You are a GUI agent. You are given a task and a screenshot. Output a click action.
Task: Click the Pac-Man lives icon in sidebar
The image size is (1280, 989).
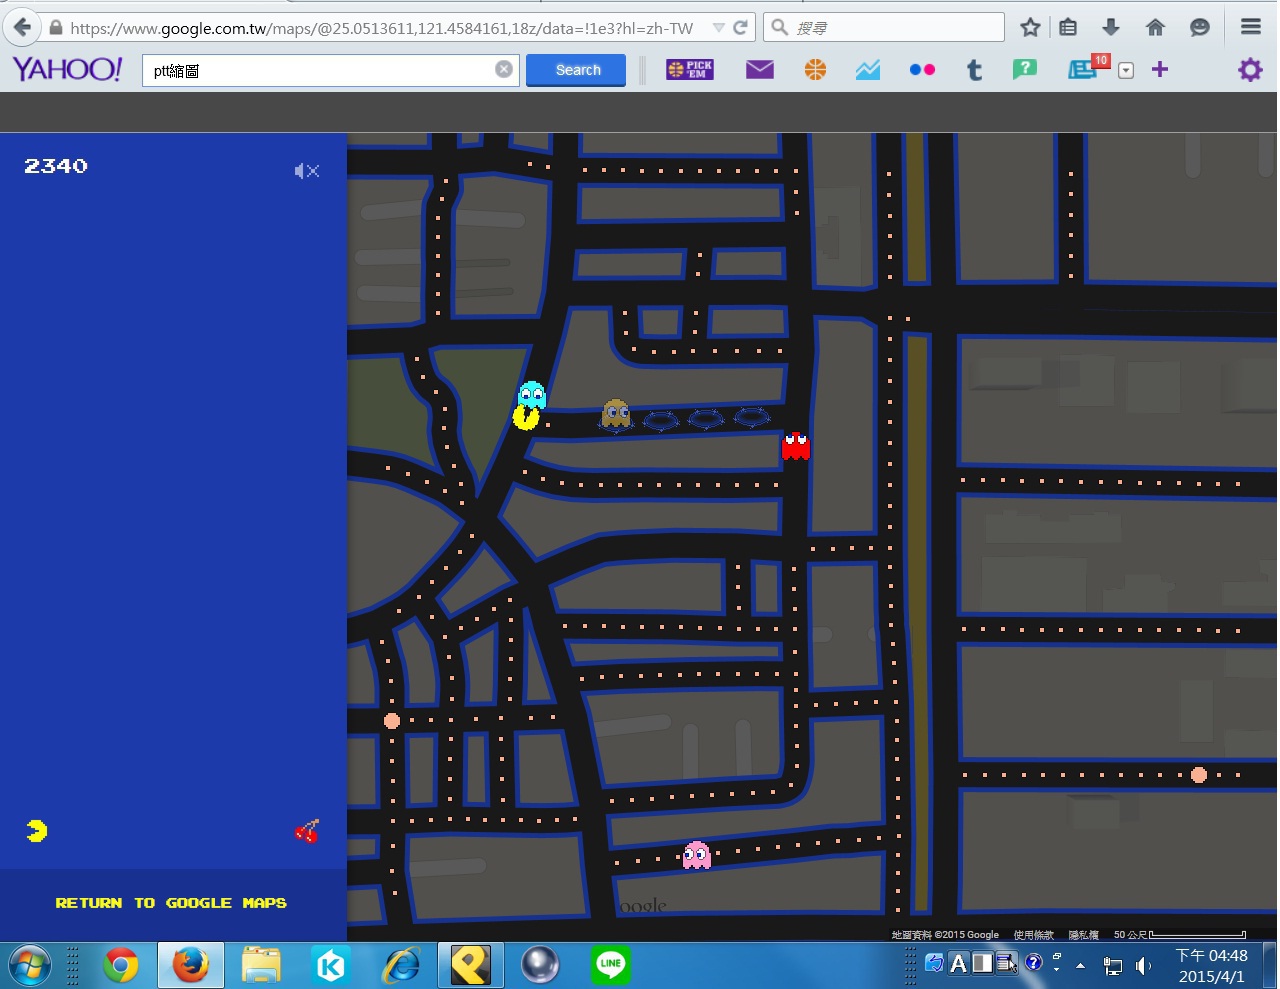(x=37, y=831)
